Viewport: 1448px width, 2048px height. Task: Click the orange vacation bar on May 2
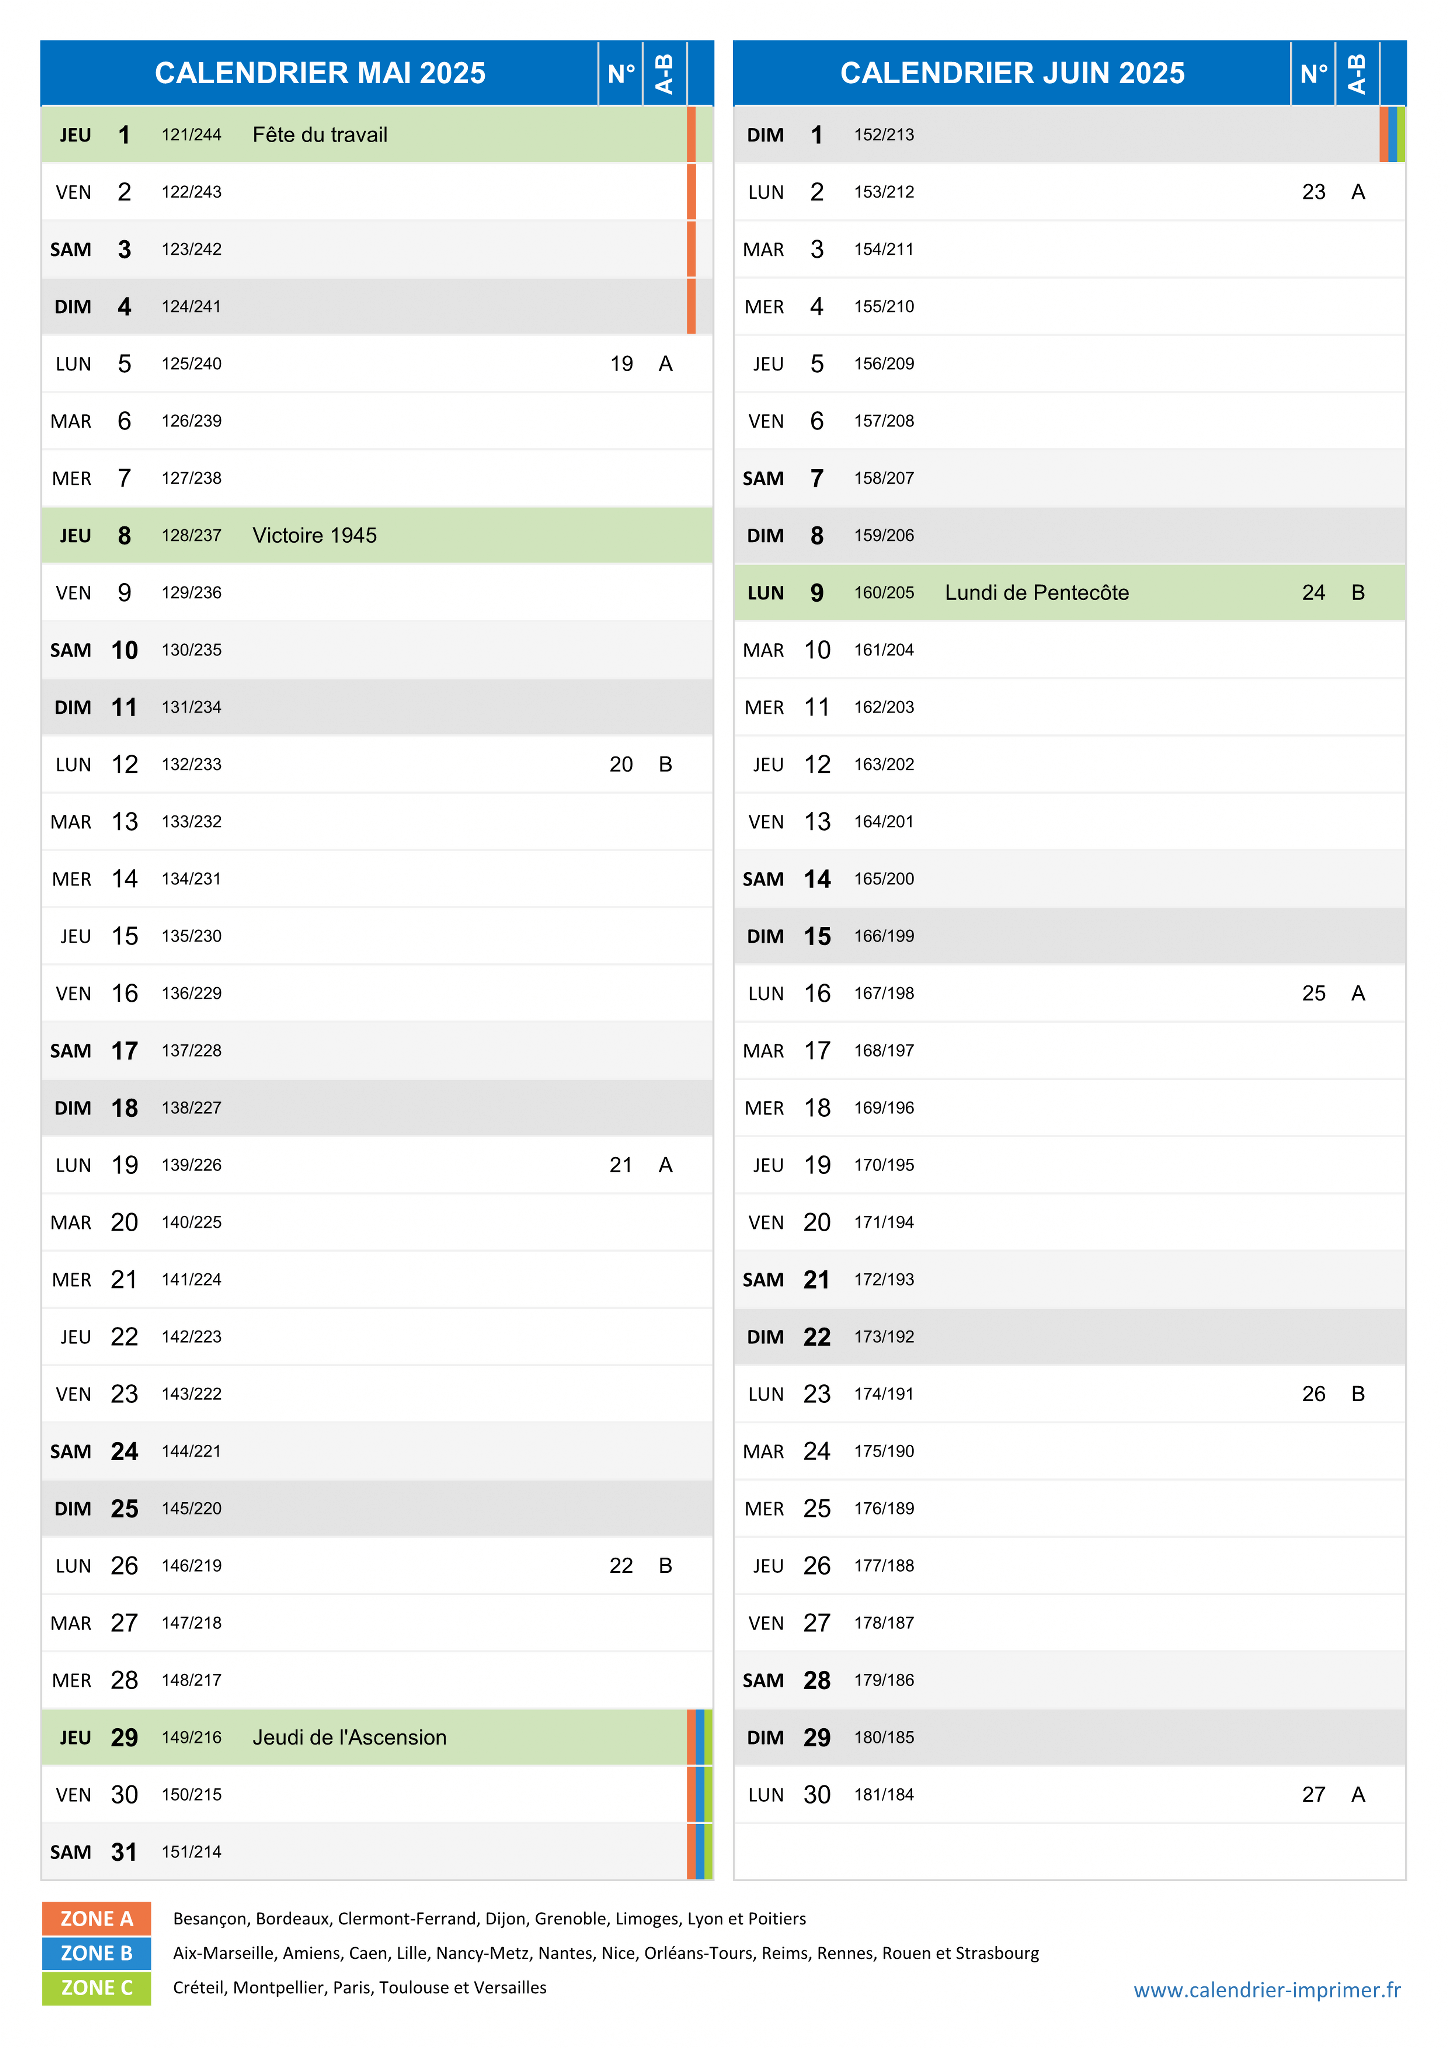691,192
